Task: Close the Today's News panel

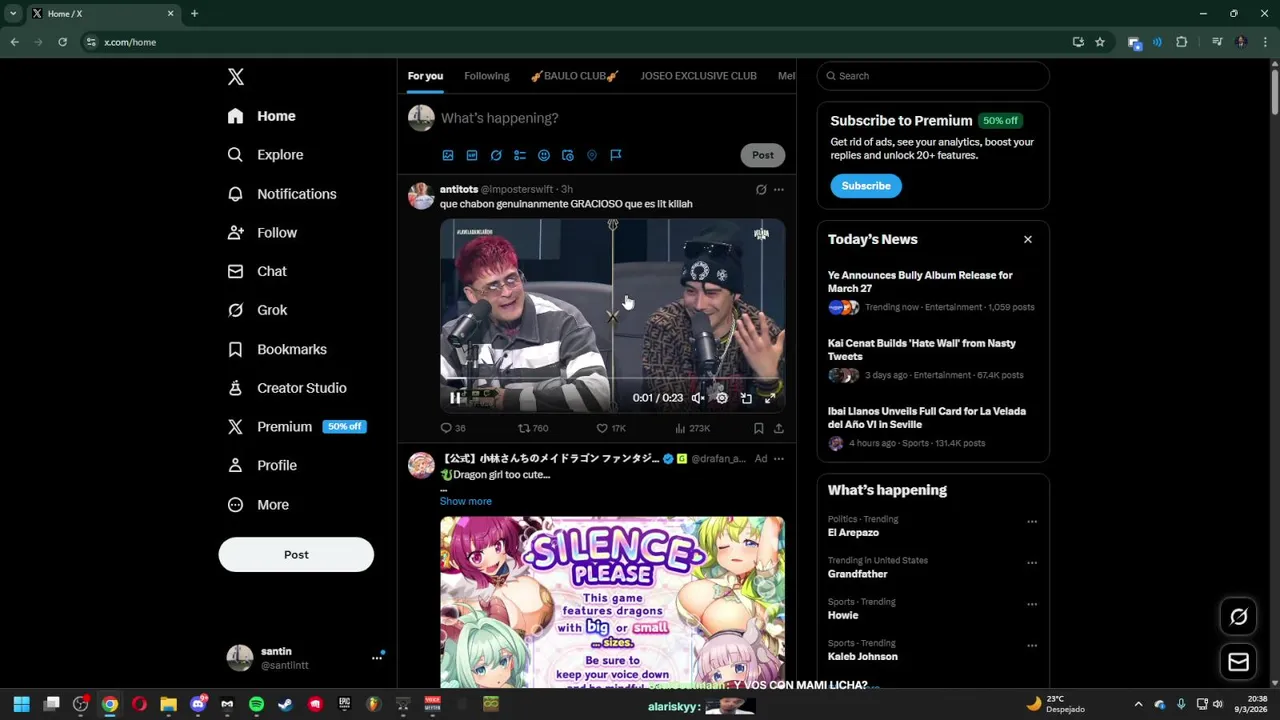Action: [1027, 239]
